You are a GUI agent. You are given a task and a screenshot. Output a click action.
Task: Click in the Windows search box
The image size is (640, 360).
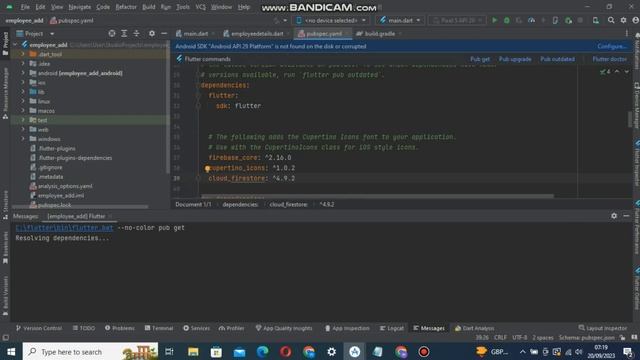coord(90,351)
